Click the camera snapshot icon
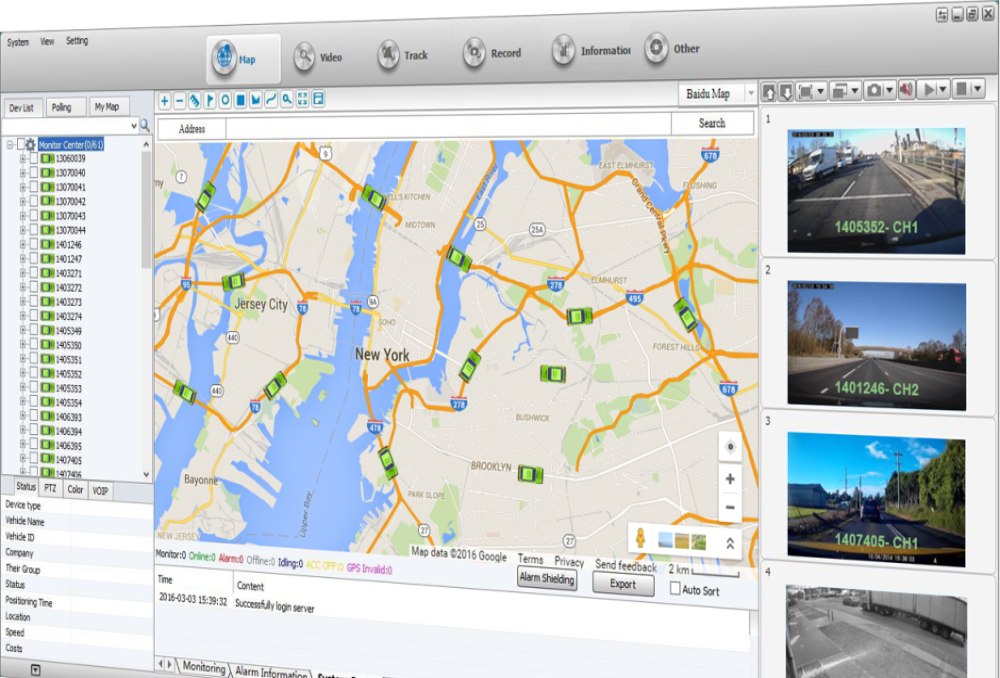1000x678 pixels. point(873,91)
